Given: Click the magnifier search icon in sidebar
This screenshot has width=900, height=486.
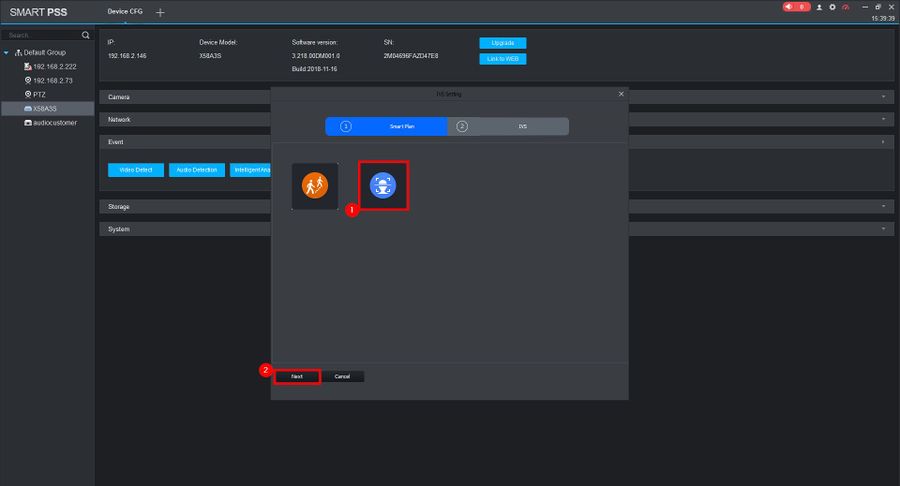Looking at the screenshot, I should [86, 36].
